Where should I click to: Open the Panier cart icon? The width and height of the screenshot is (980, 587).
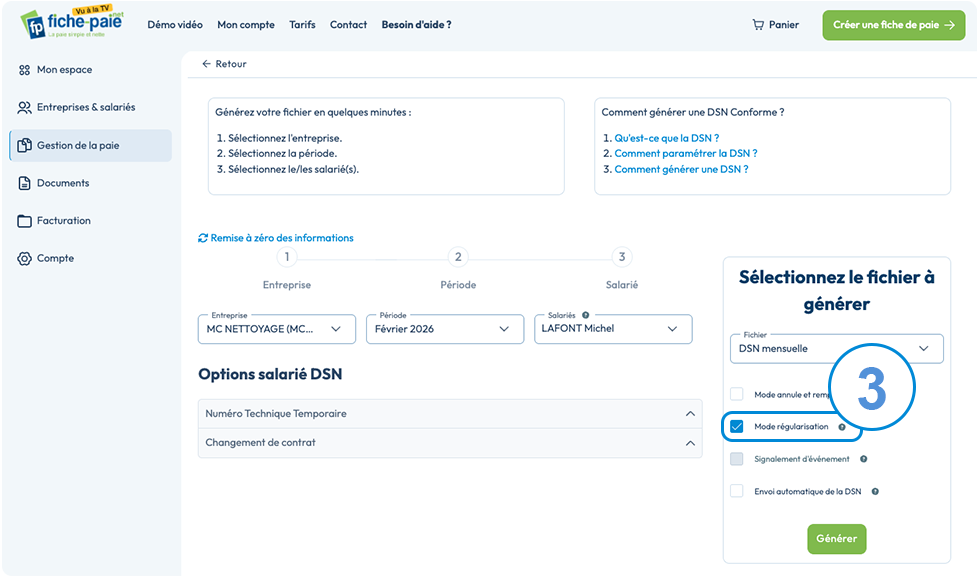coord(758,25)
